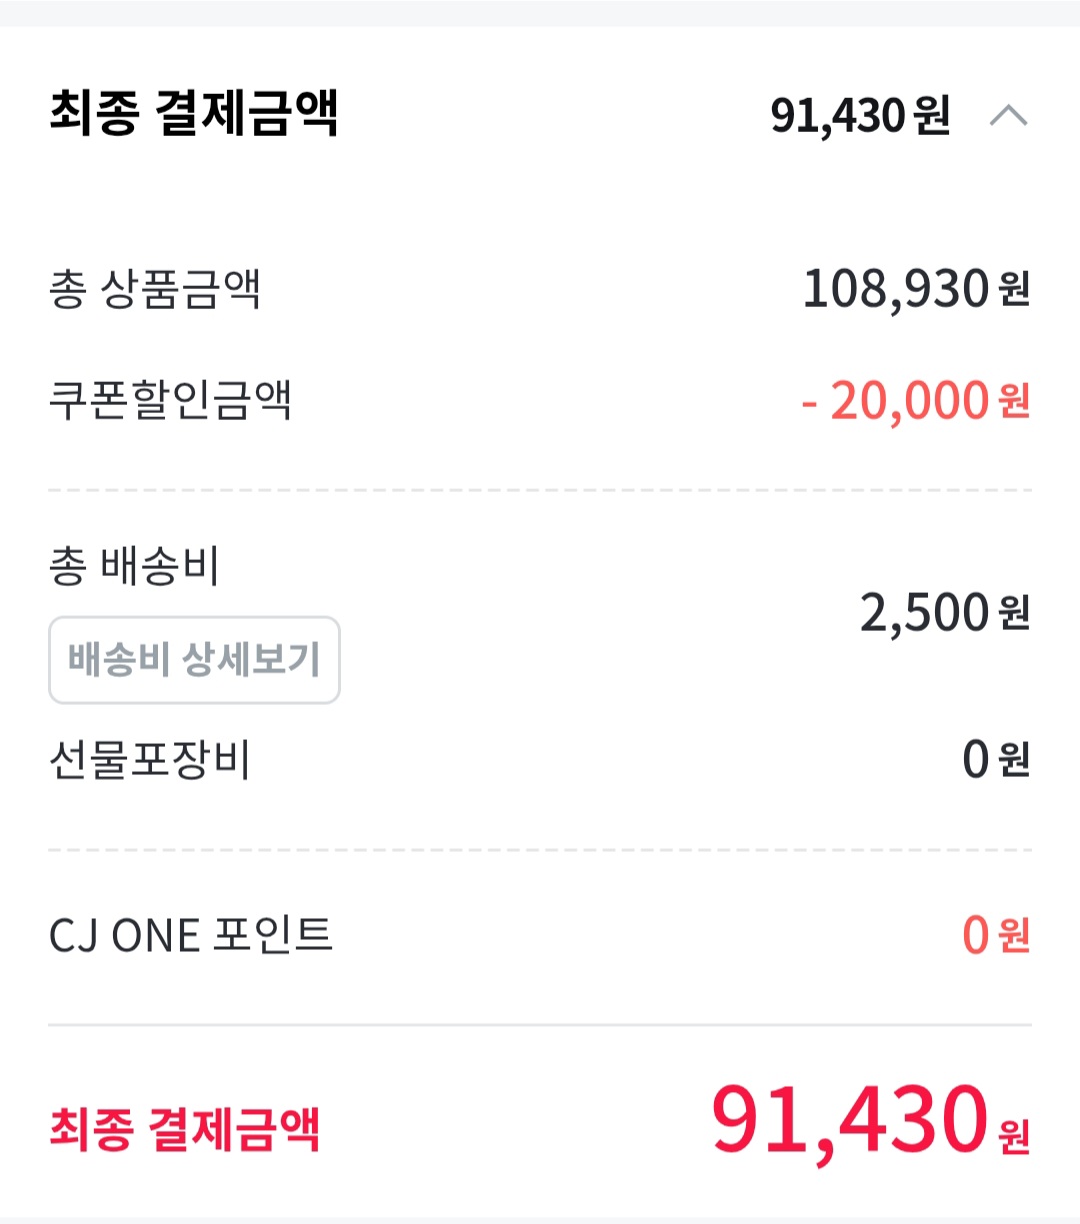Tap the -20,000원 coupon discount amount
This screenshot has width=1080, height=1224.
[916, 401]
